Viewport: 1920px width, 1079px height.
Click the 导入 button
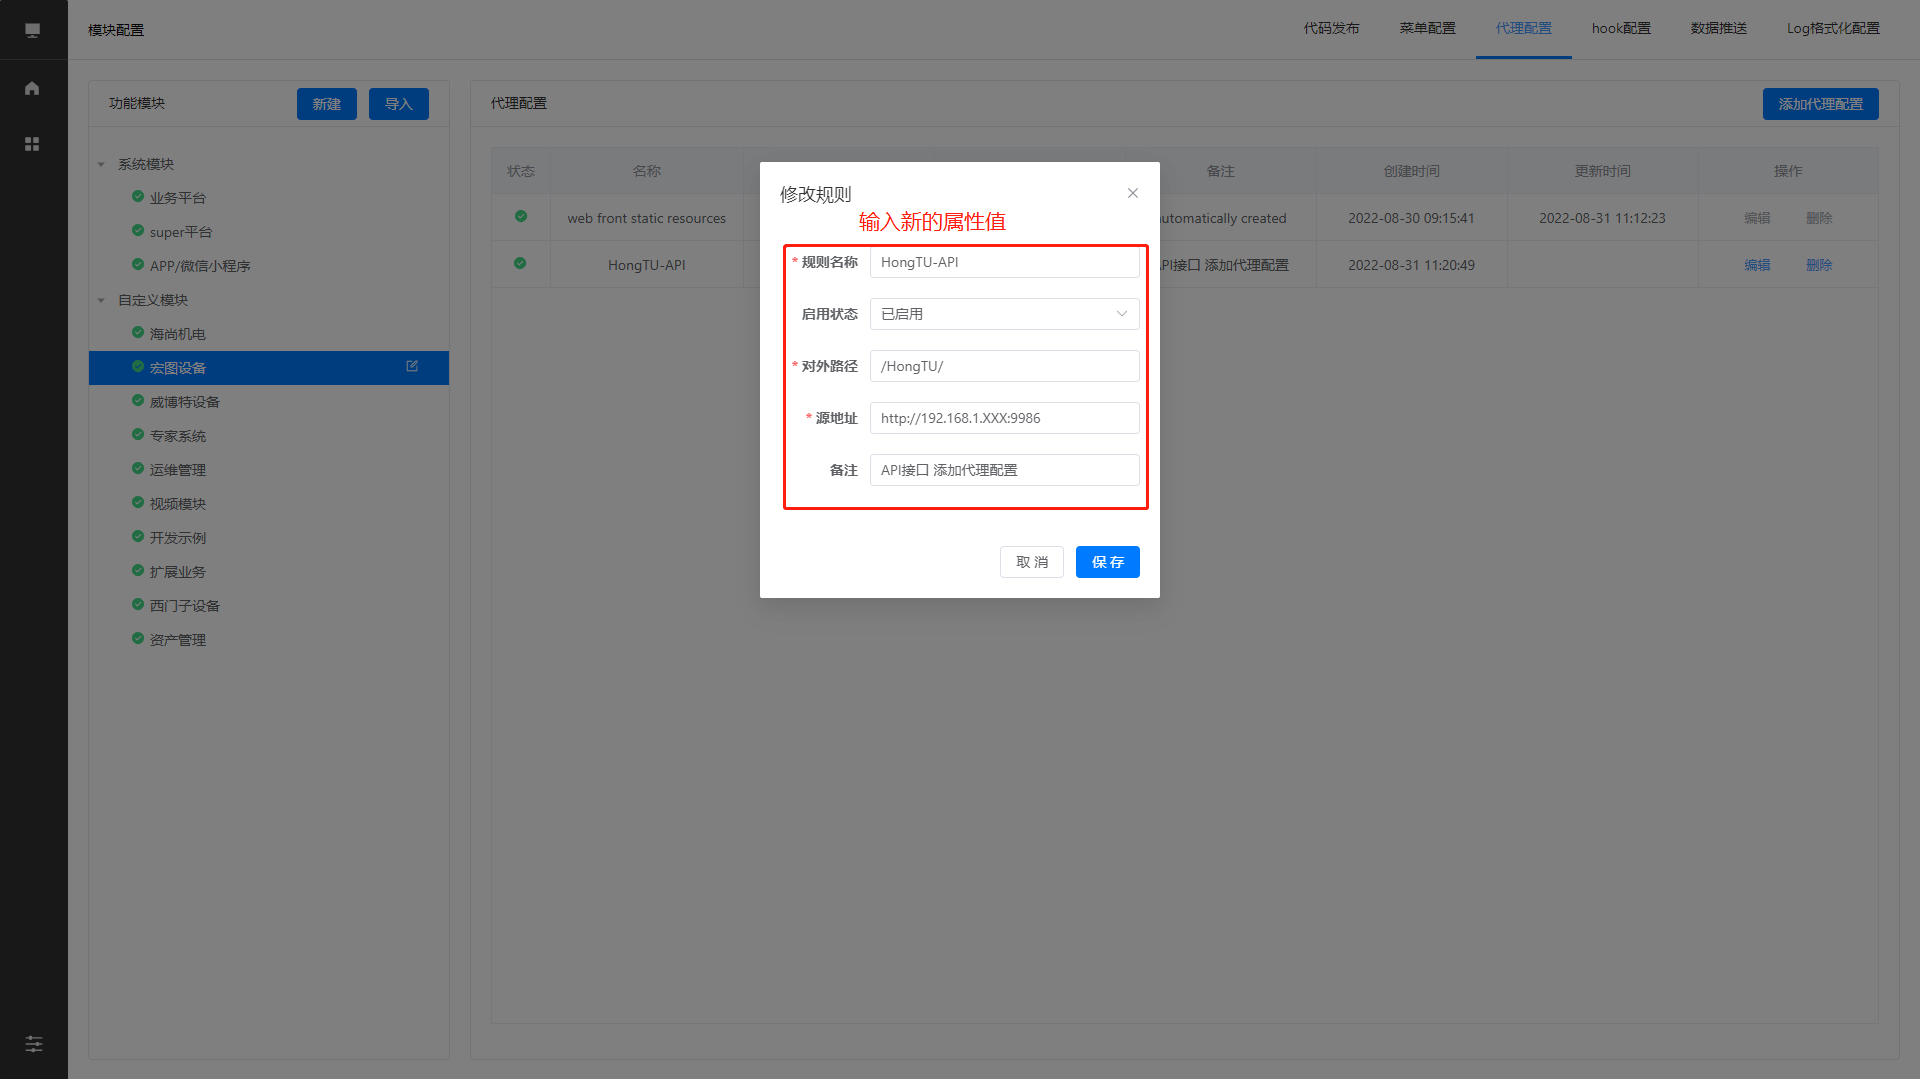(399, 104)
